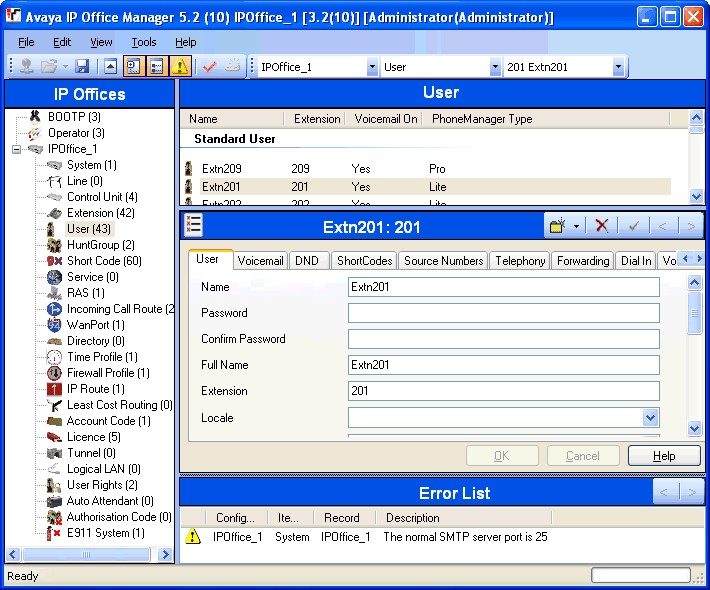The image size is (710, 590).
Task: Click the red checkmark validate configuration icon
Action: tap(209, 67)
